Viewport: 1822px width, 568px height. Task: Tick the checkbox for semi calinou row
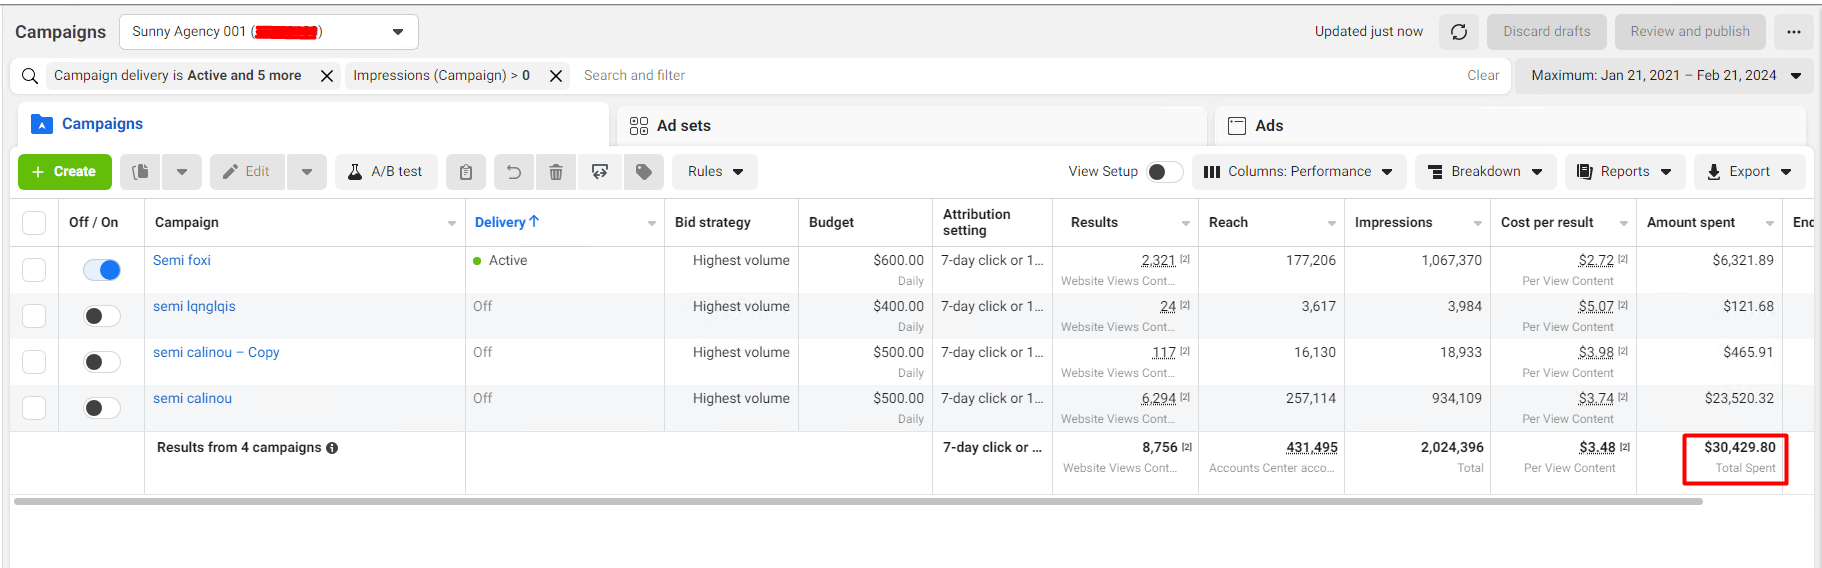pos(34,408)
